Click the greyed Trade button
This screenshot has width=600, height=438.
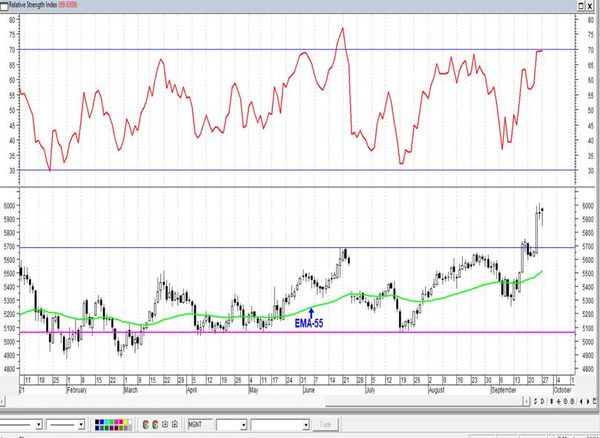[326, 425]
